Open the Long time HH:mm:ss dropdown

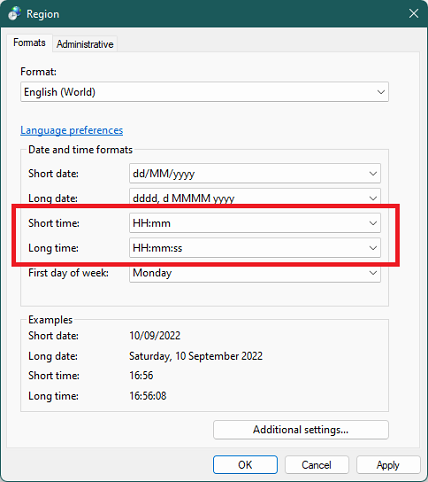click(x=255, y=248)
